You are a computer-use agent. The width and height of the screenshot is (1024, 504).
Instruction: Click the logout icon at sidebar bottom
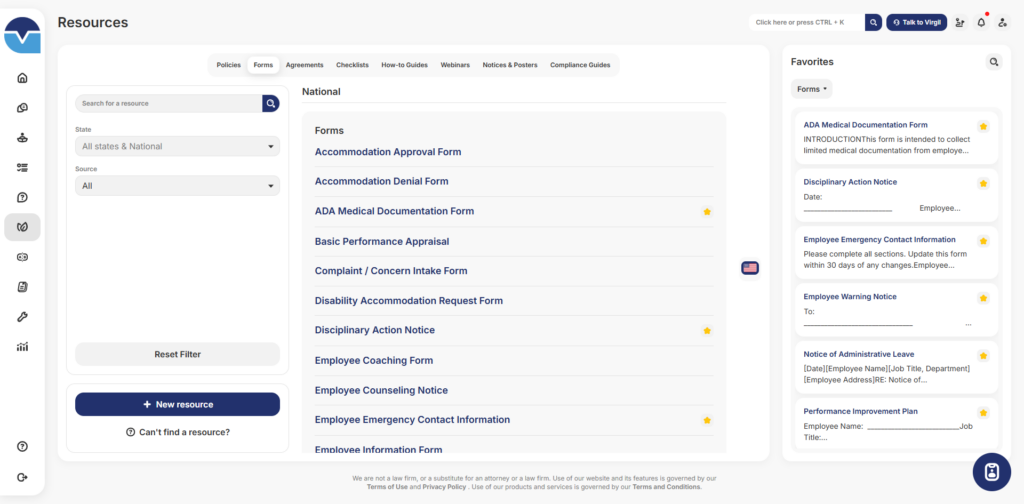pos(22,477)
